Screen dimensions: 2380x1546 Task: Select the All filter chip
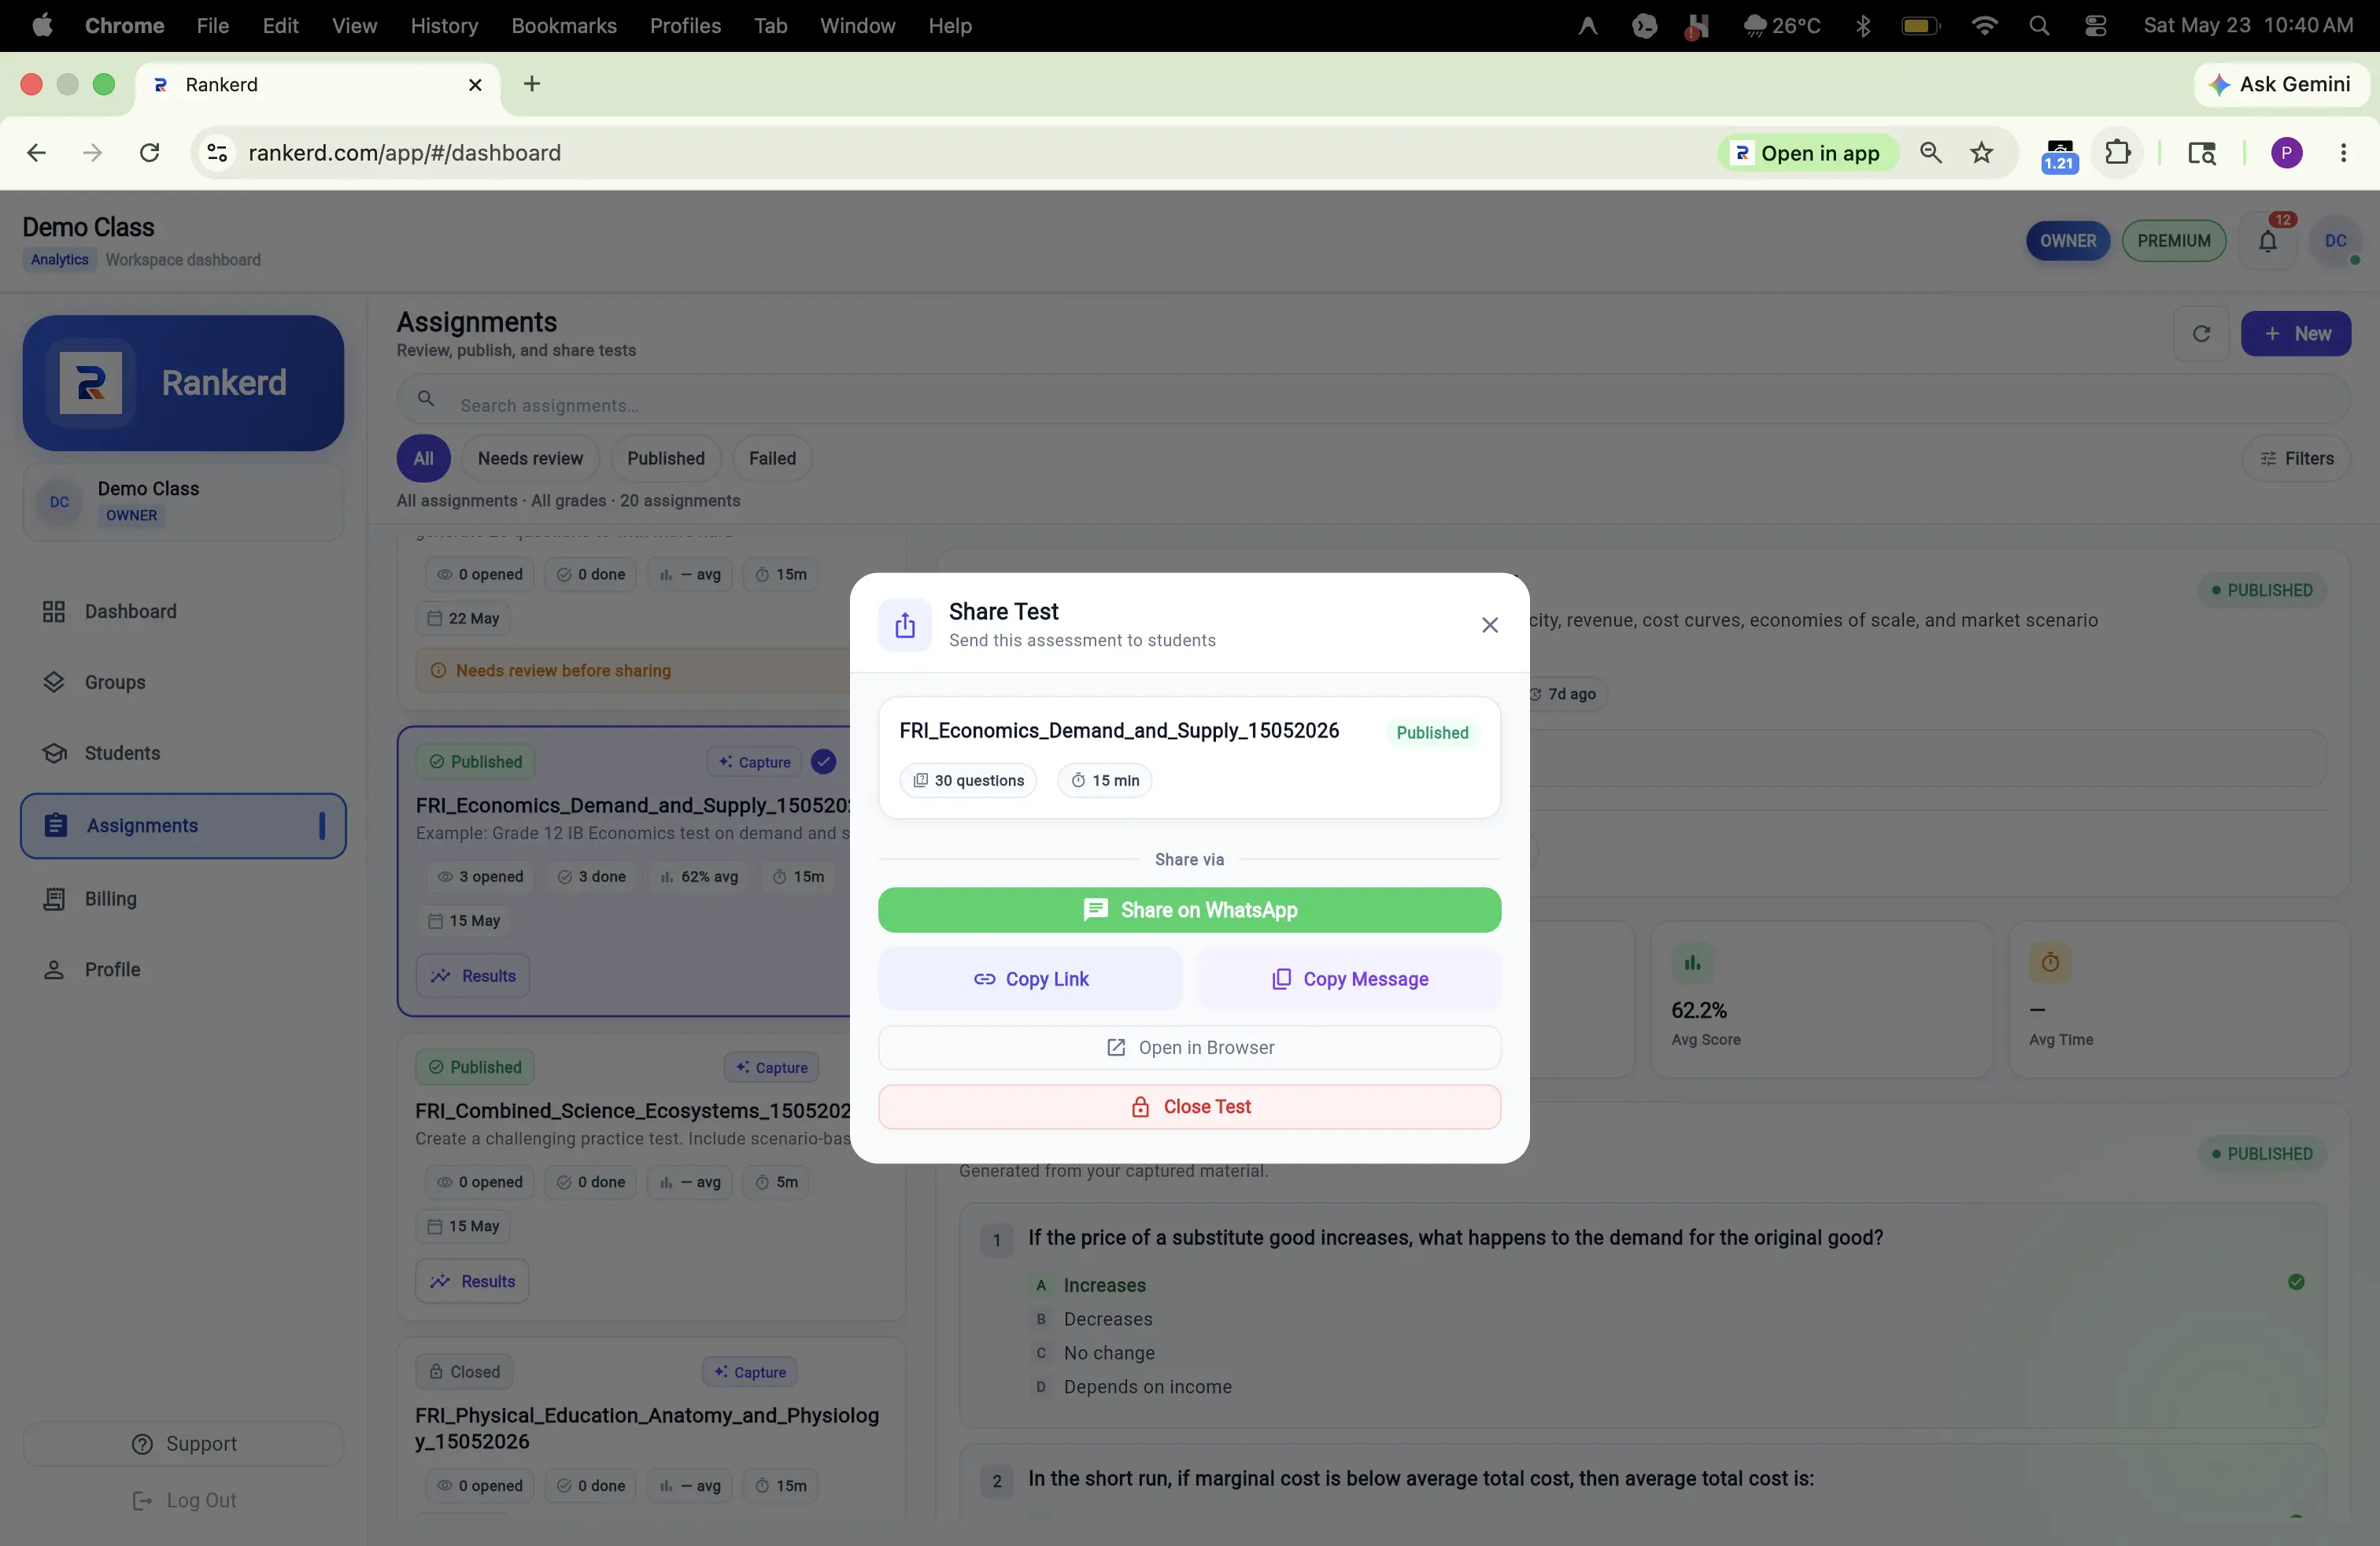[x=423, y=458]
